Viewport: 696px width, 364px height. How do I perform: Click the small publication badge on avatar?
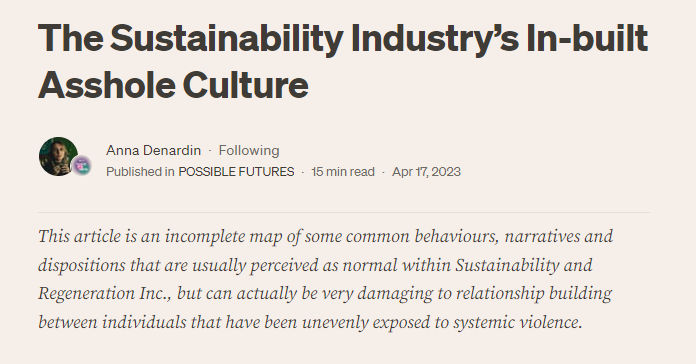point(82,166)
